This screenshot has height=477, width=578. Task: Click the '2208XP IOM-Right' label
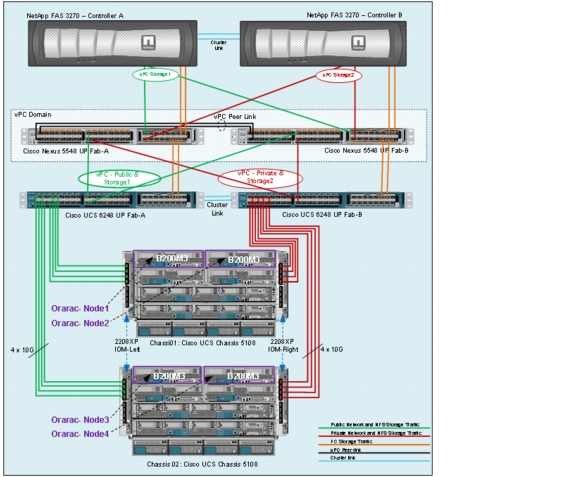click(283, 345)
